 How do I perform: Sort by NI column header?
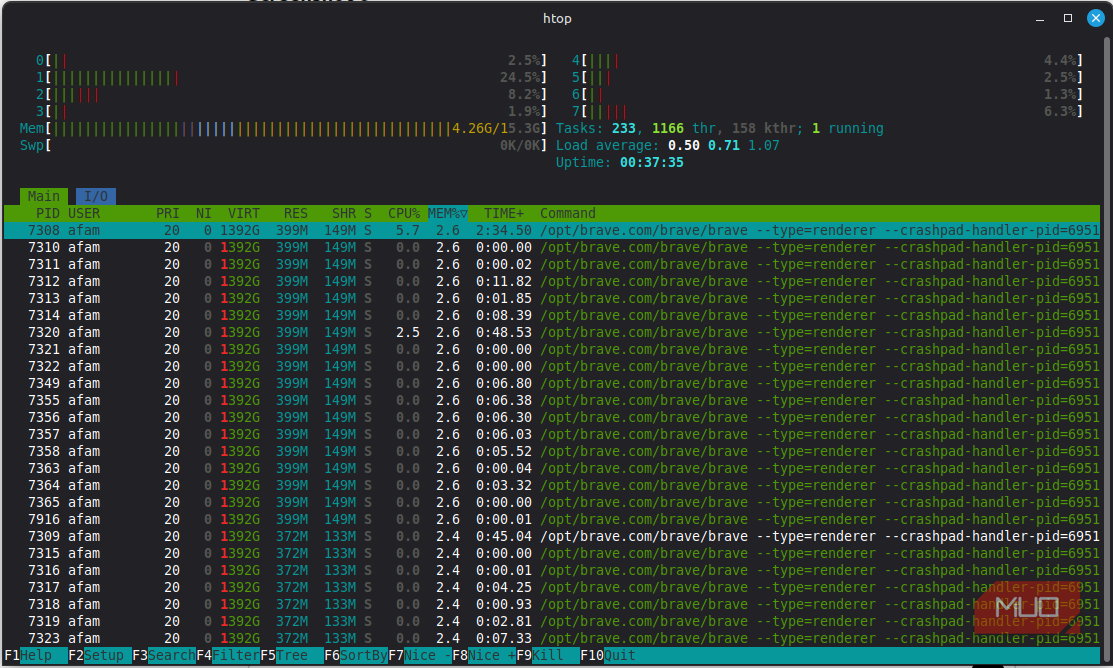pos(204,213)
